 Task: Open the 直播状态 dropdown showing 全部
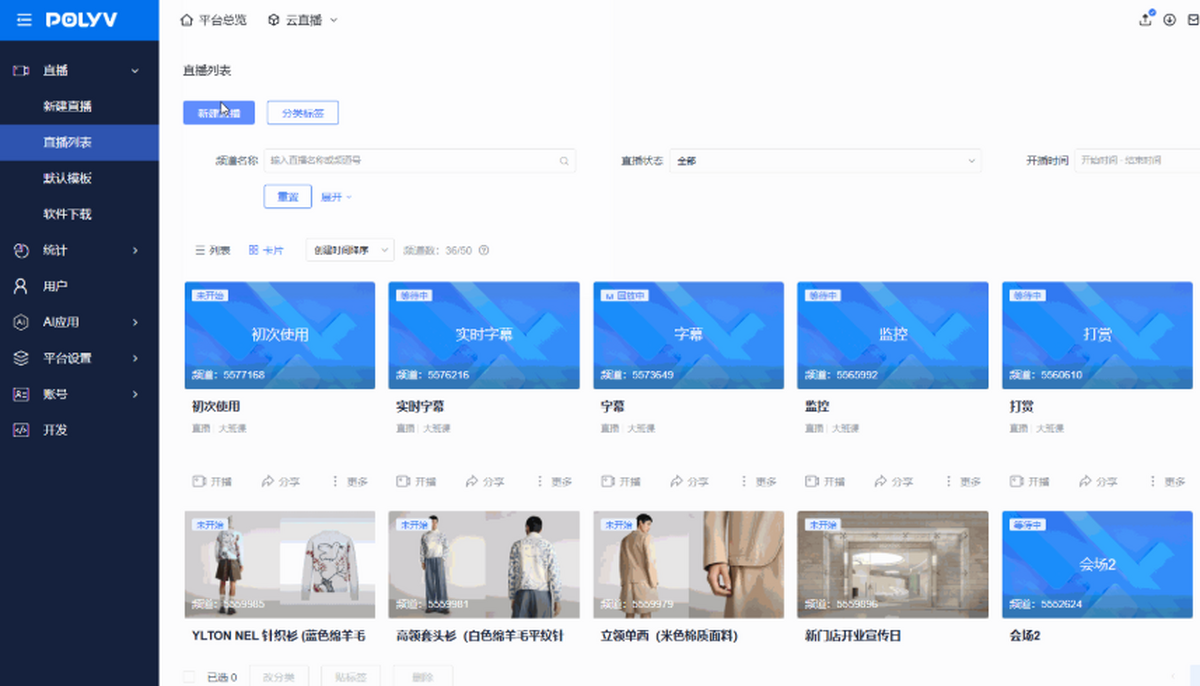point(825,161)
